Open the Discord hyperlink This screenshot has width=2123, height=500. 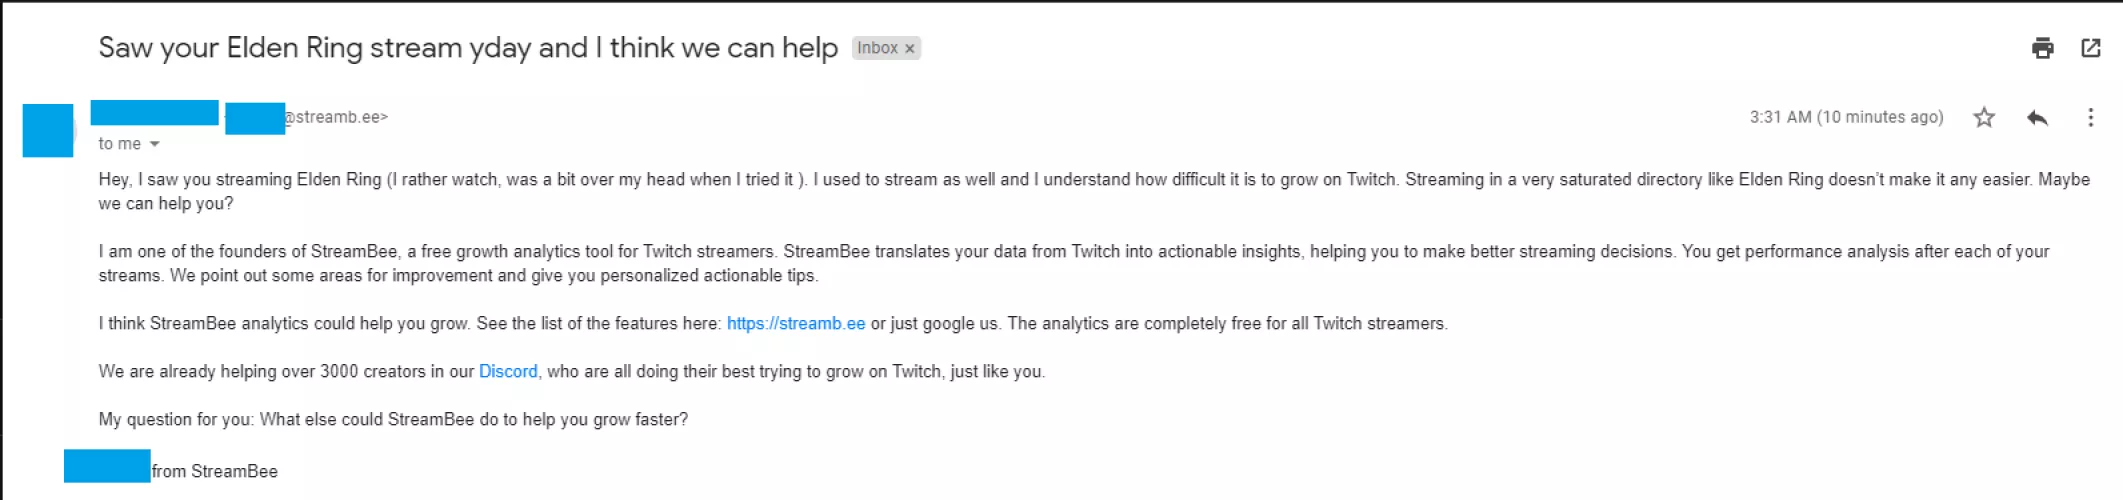click(508, 371)
